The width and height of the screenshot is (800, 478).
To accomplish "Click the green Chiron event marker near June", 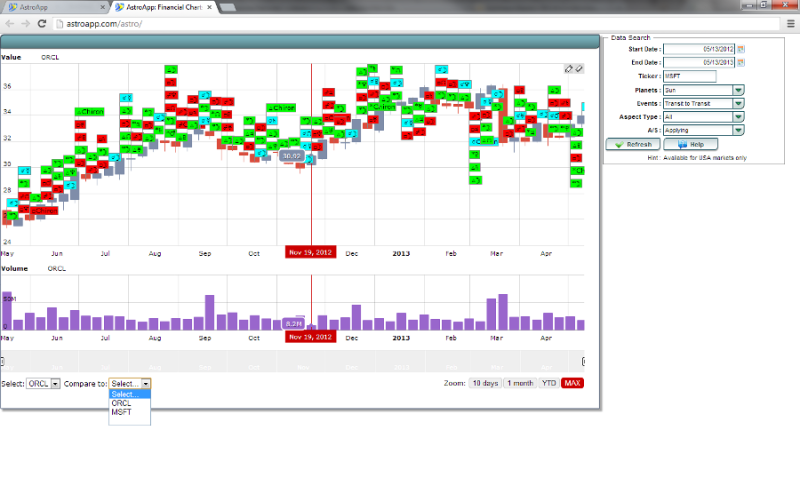I will pos(89,111).
